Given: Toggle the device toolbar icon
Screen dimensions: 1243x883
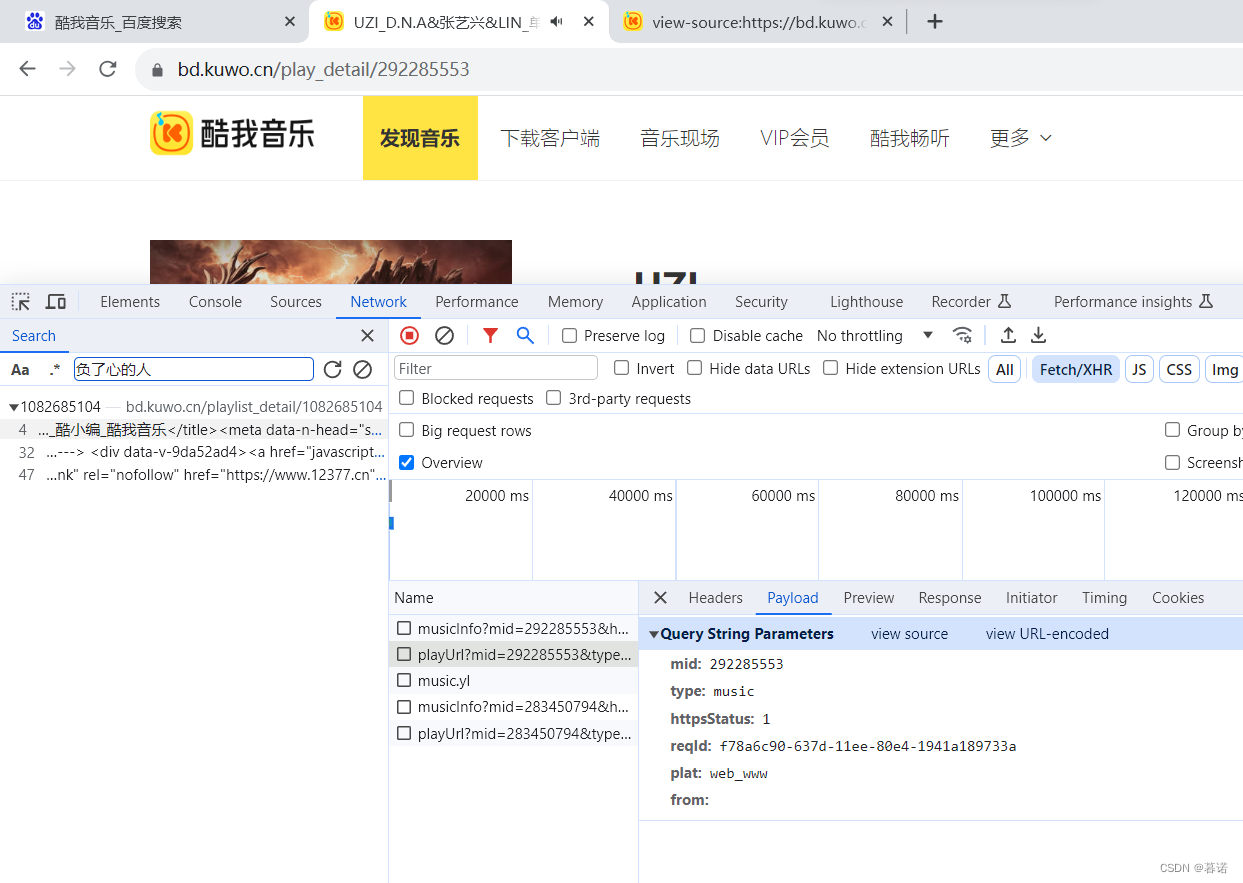Looking at the screenshot, I should point(56,302).
